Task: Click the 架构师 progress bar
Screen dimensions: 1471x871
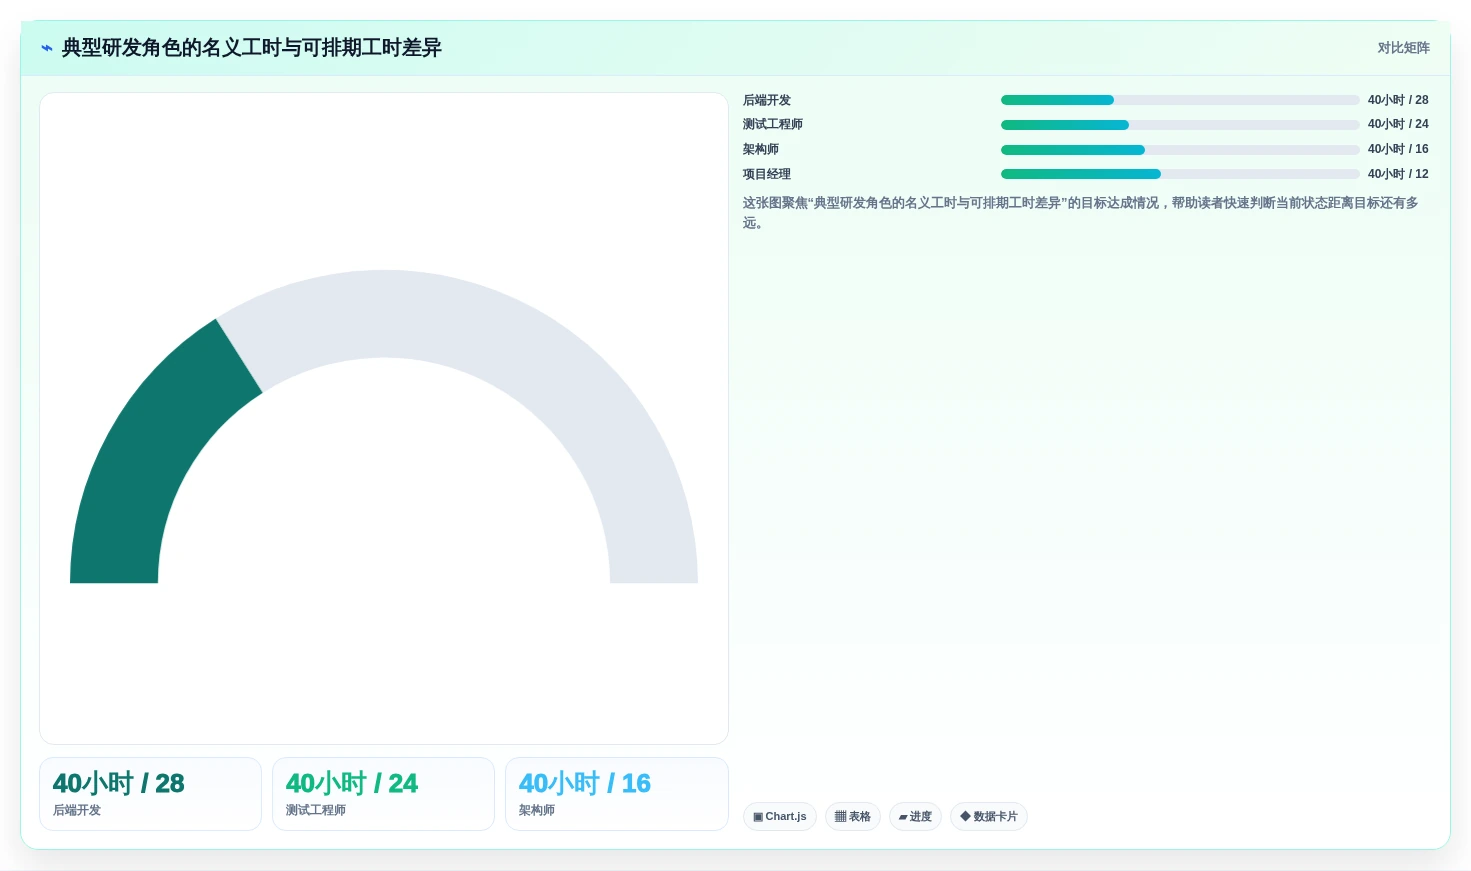Action: click(1180, 150)
